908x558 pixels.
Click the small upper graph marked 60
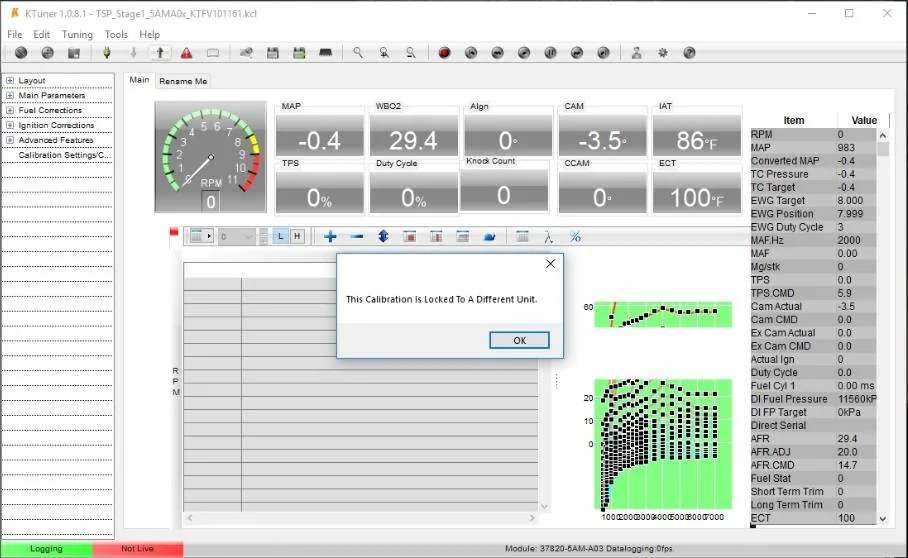(x=662, y=314)
